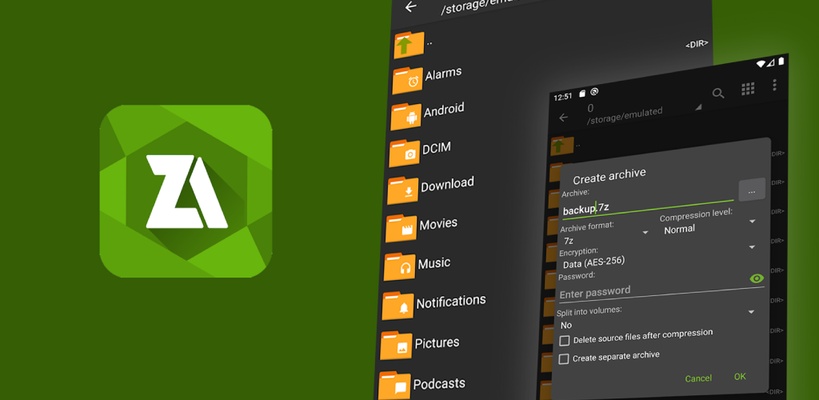
Task: Click the archive name field backup.7z
Action: click(647, 207)
